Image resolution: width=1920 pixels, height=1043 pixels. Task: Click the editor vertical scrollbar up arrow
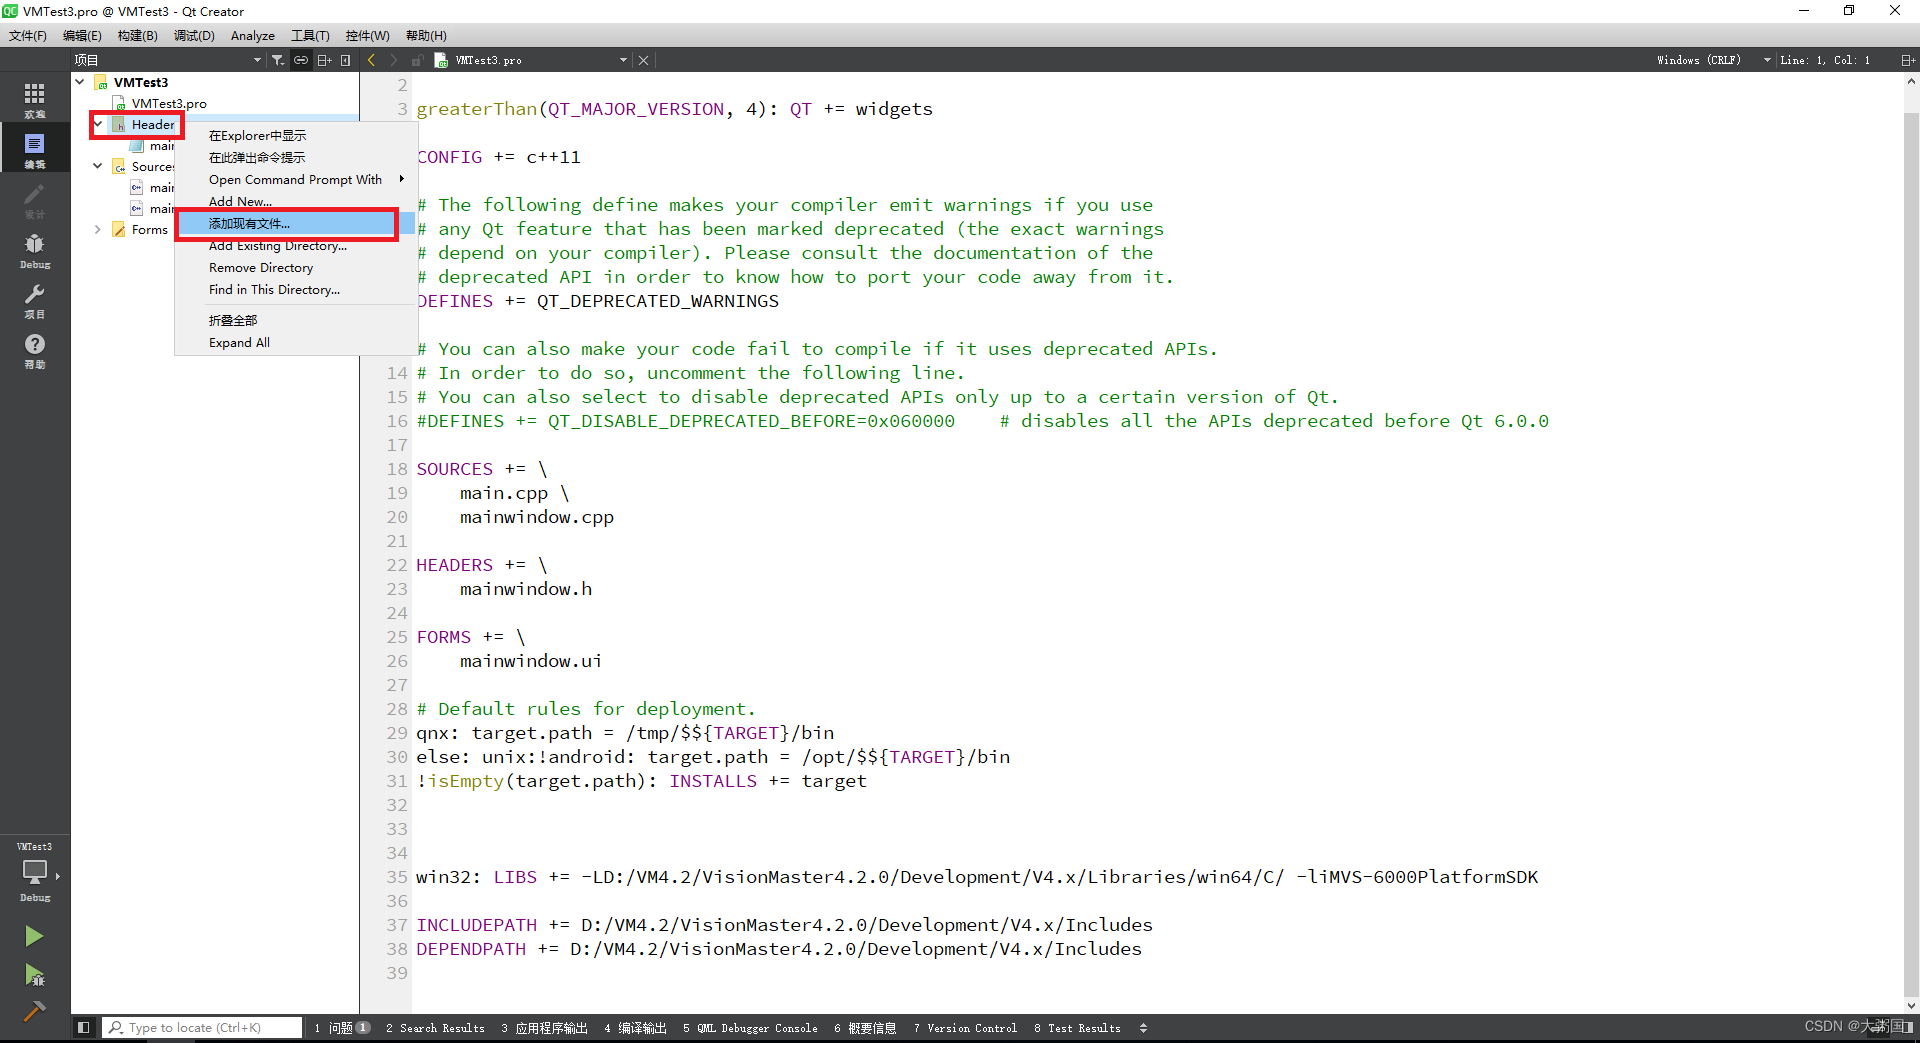[x=1911, y=81]
